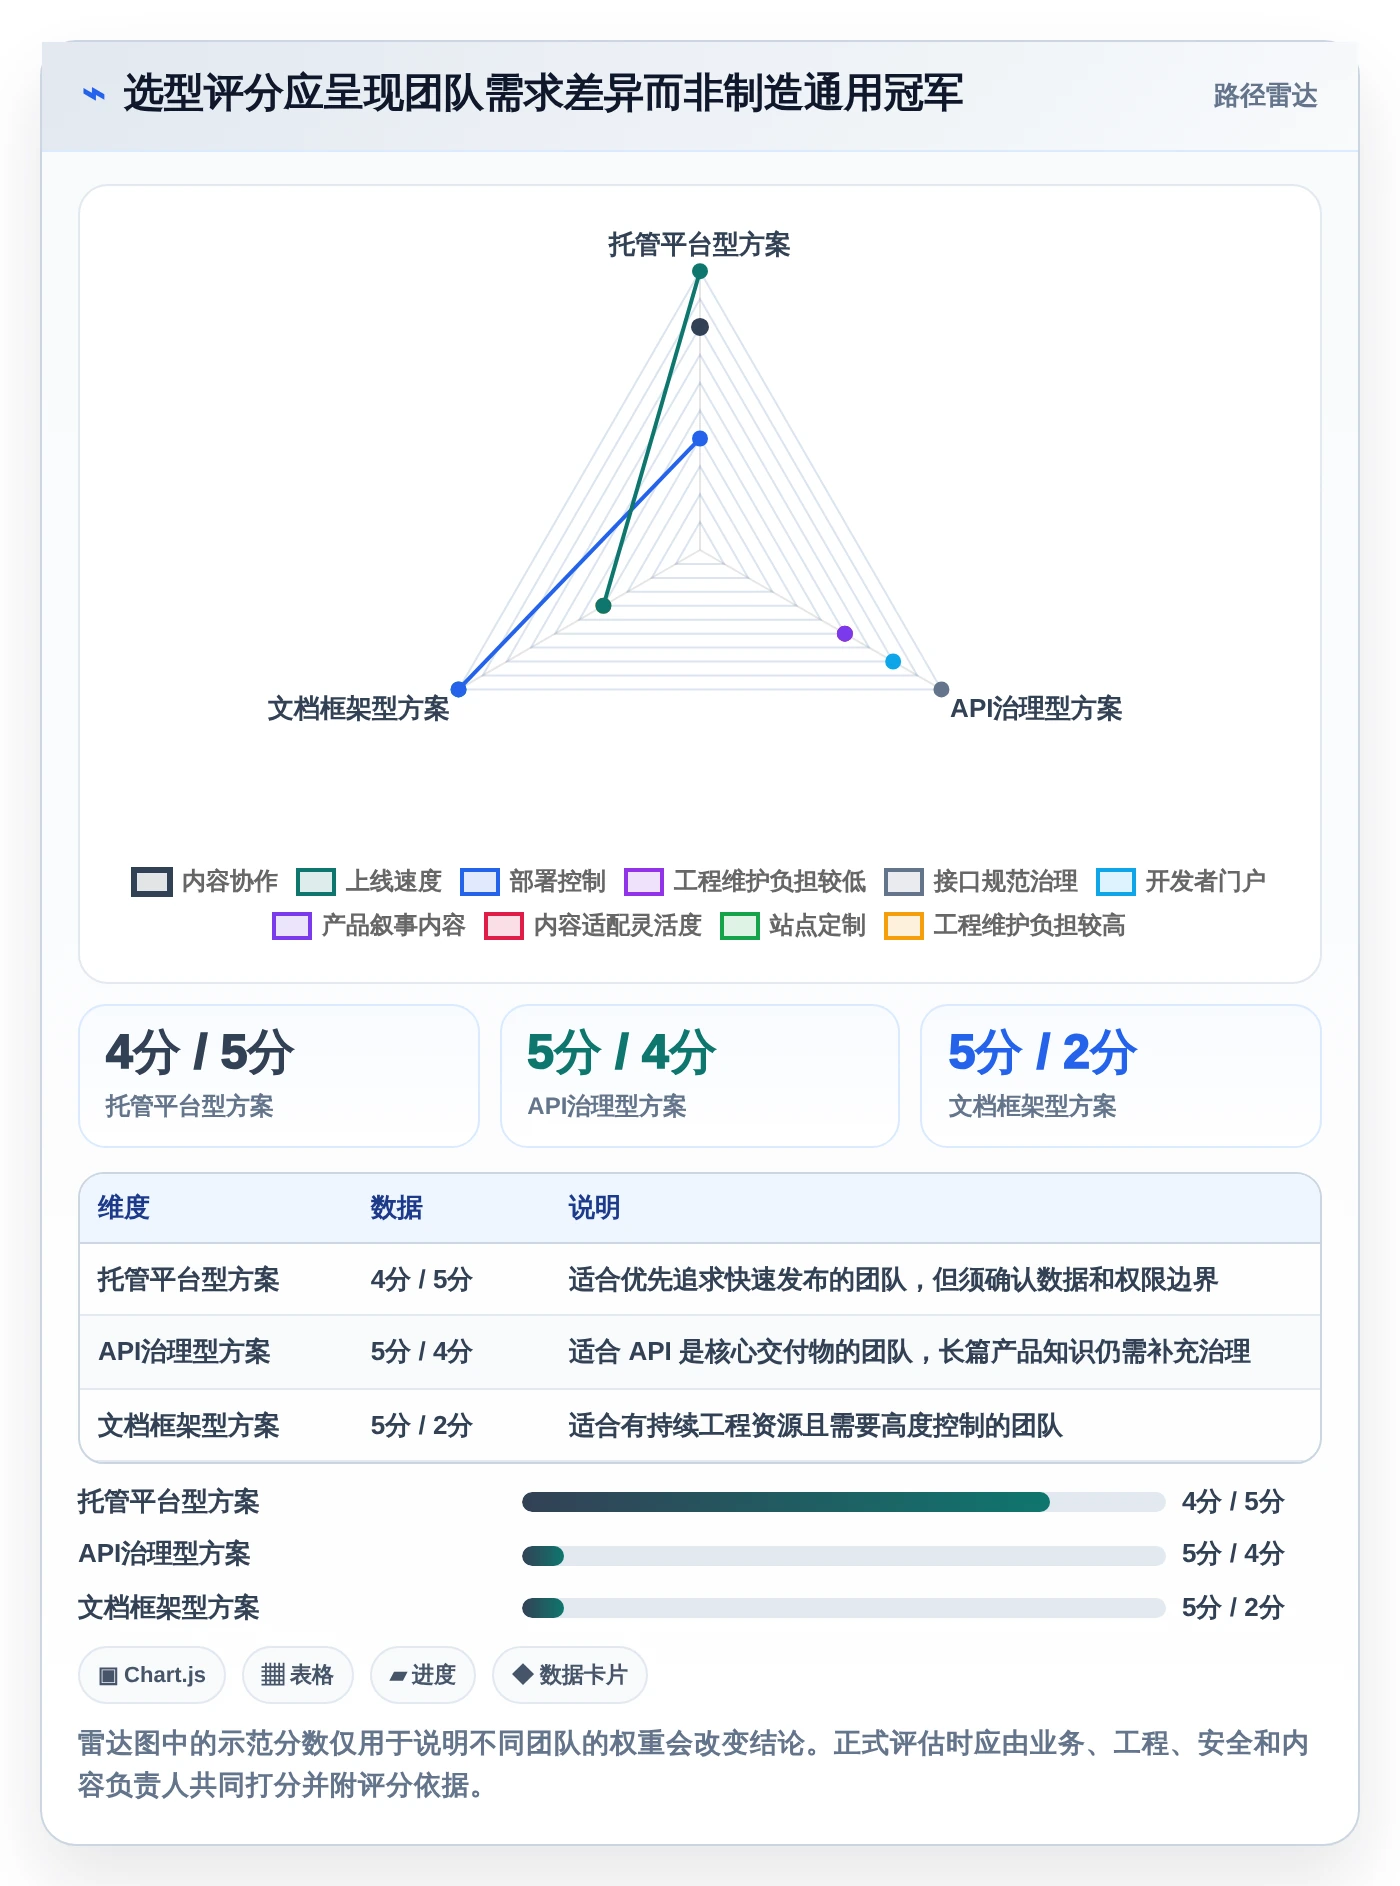Image resolution: width=1400 pixels, height=1886 pixels.
Task: Open the 5分 / 2分 文档框架型方案 data card
Action: pos(1121,1076)
